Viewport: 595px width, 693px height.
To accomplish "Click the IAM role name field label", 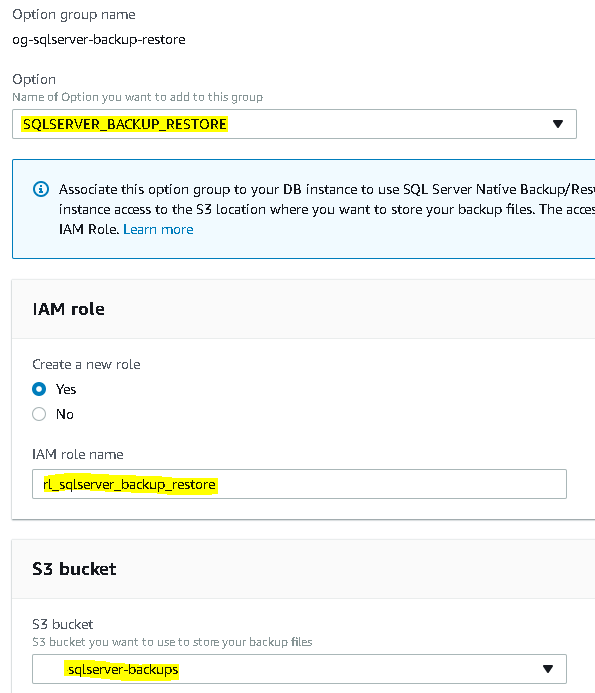I will click(78, 454).
